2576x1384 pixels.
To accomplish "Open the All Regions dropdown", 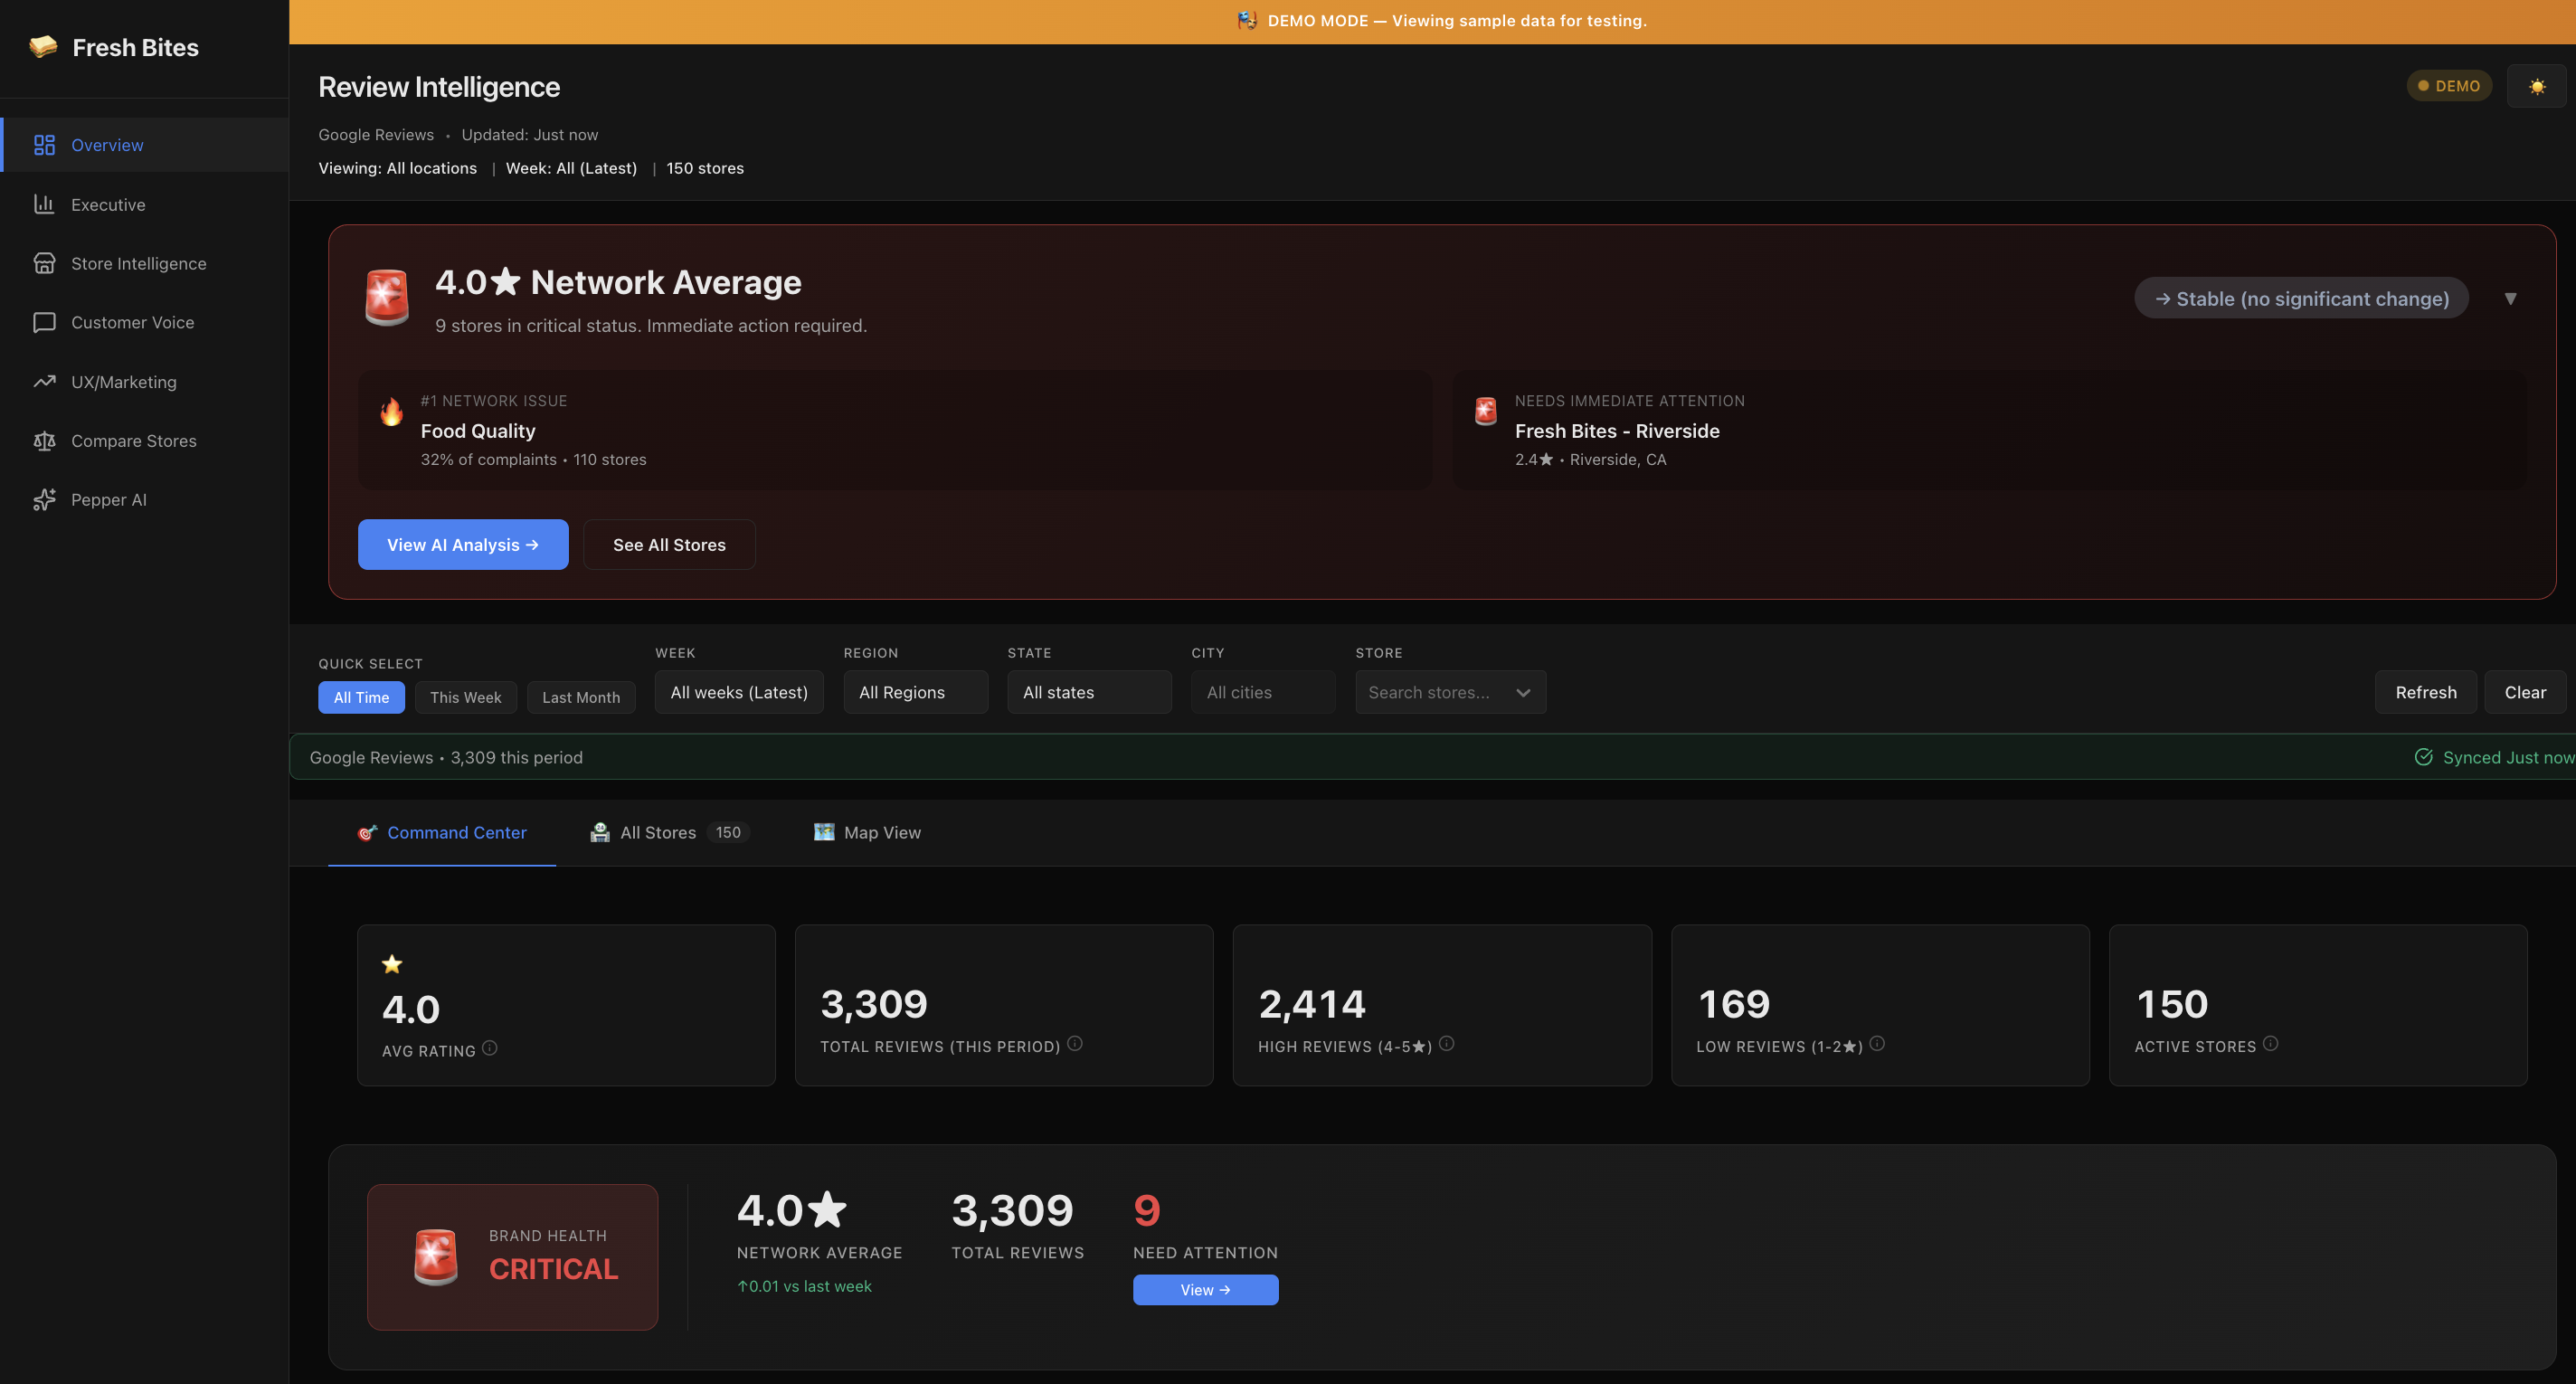I will (x=915, y=692).
